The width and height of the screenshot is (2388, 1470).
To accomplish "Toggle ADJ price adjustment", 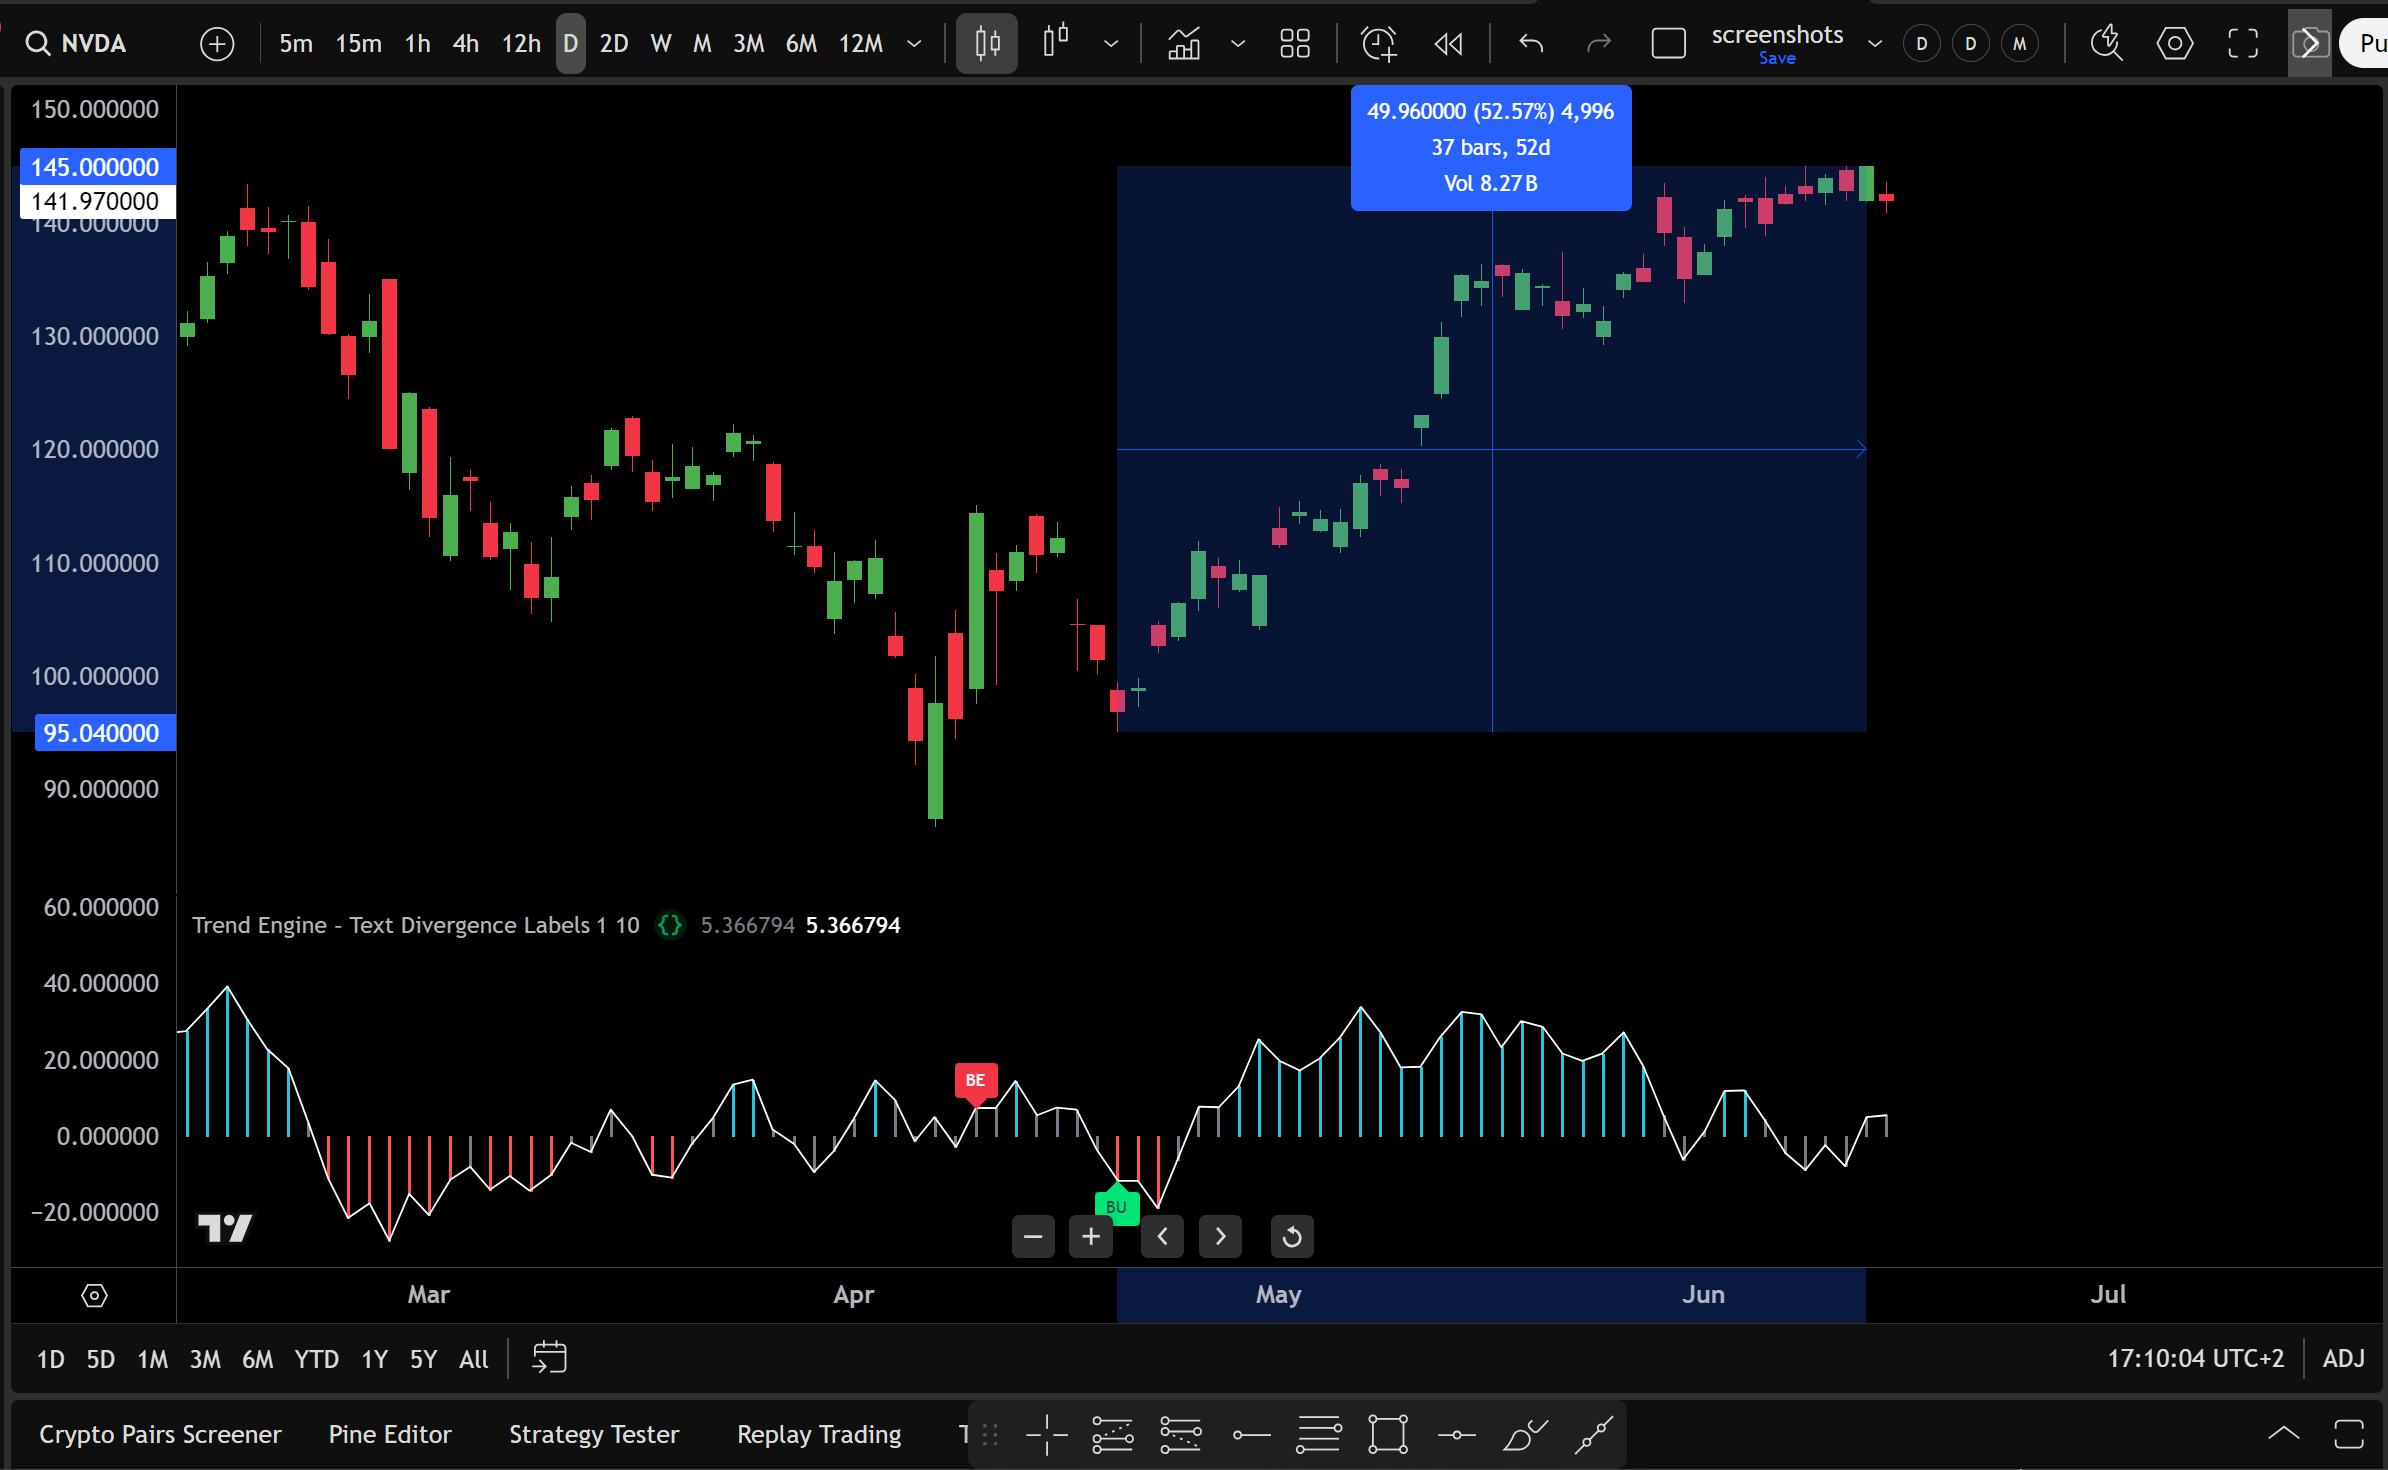I will point(2343,1358).
